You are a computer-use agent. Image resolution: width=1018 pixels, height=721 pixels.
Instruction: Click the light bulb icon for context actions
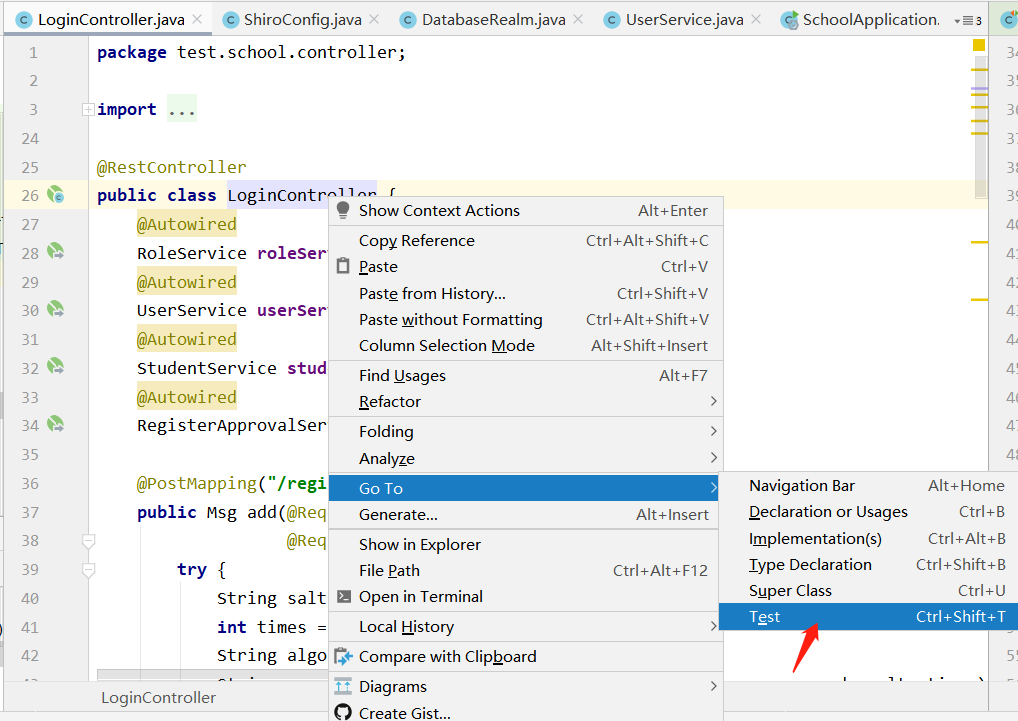click(343, 210)
